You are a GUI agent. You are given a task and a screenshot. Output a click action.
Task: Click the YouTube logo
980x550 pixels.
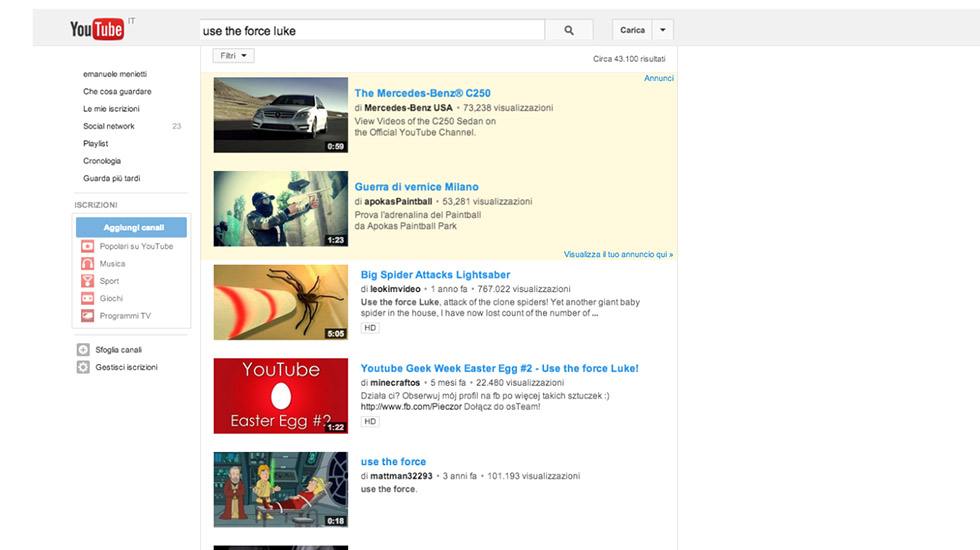pos(97,30)
